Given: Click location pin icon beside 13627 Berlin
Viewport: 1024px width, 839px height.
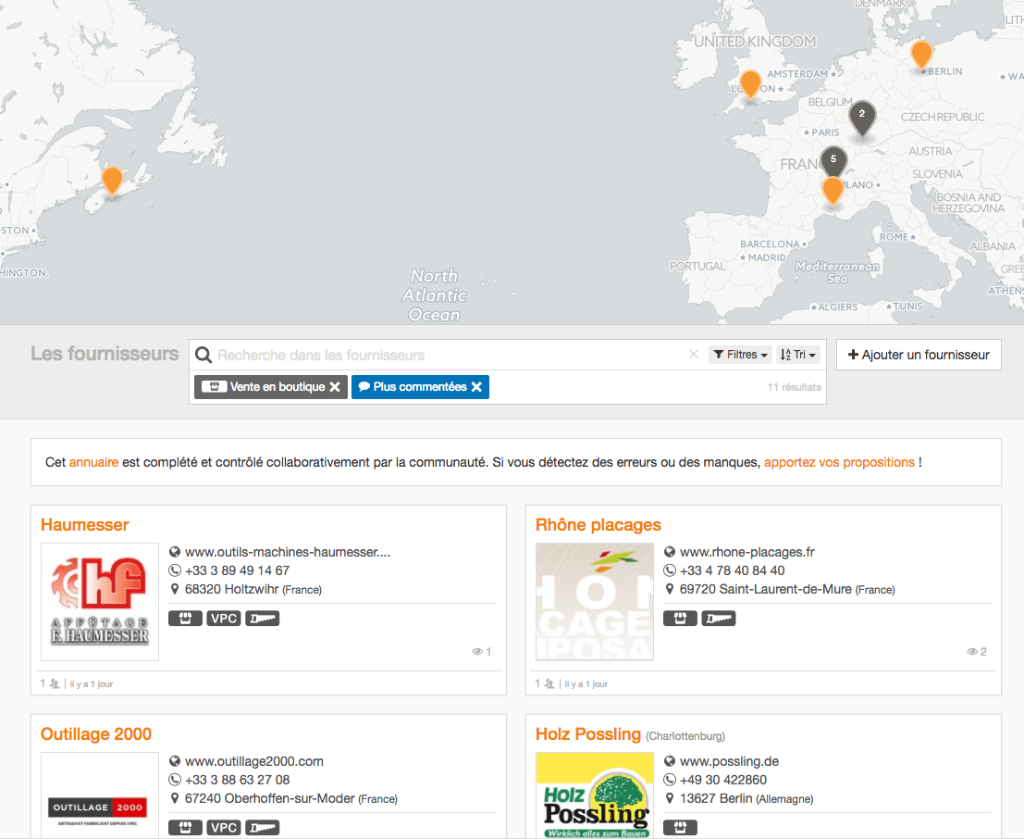Looking at the screenshot, I should point(669,799).
